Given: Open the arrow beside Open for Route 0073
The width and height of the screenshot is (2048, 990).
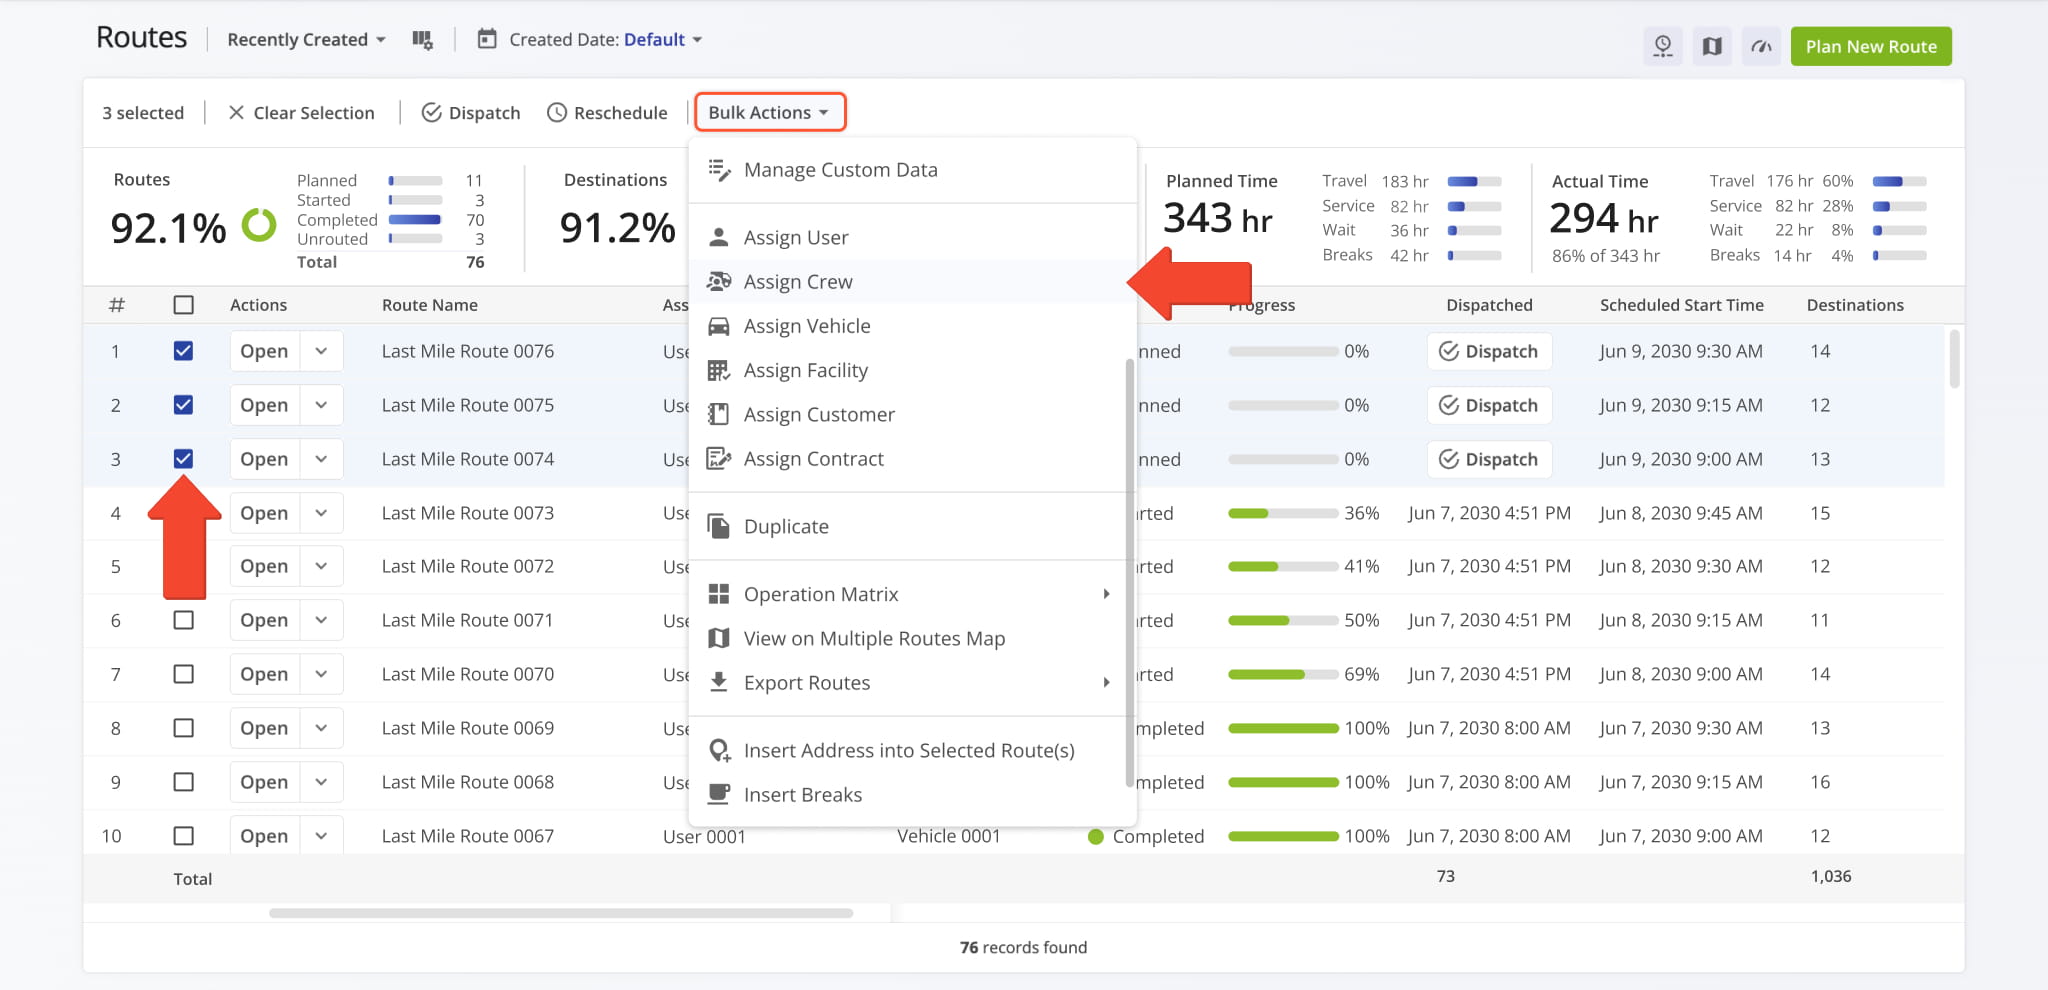Looking at the screenshot, I should [x=321, y=513].
